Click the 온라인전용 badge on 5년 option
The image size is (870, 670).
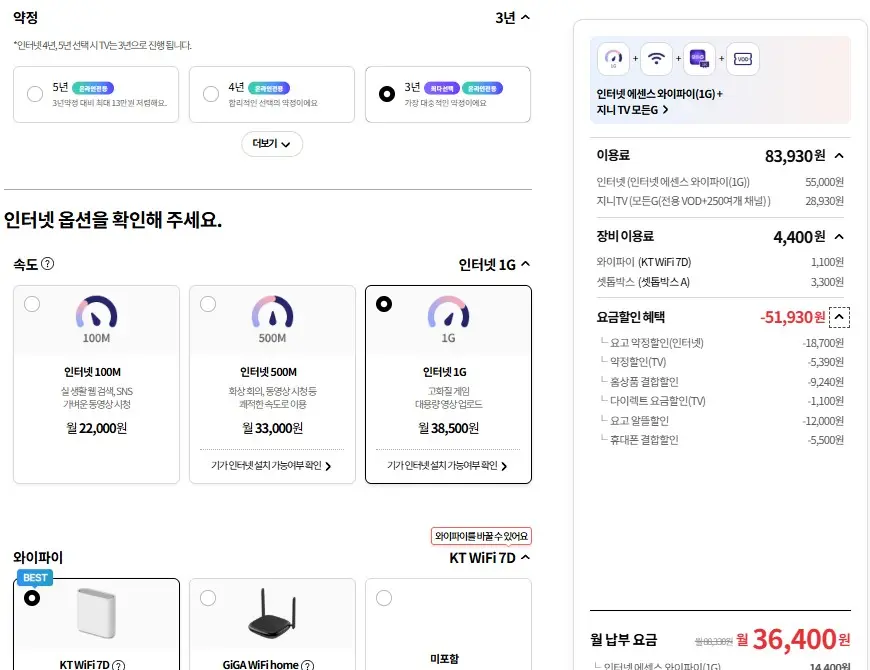click(93, 88)
